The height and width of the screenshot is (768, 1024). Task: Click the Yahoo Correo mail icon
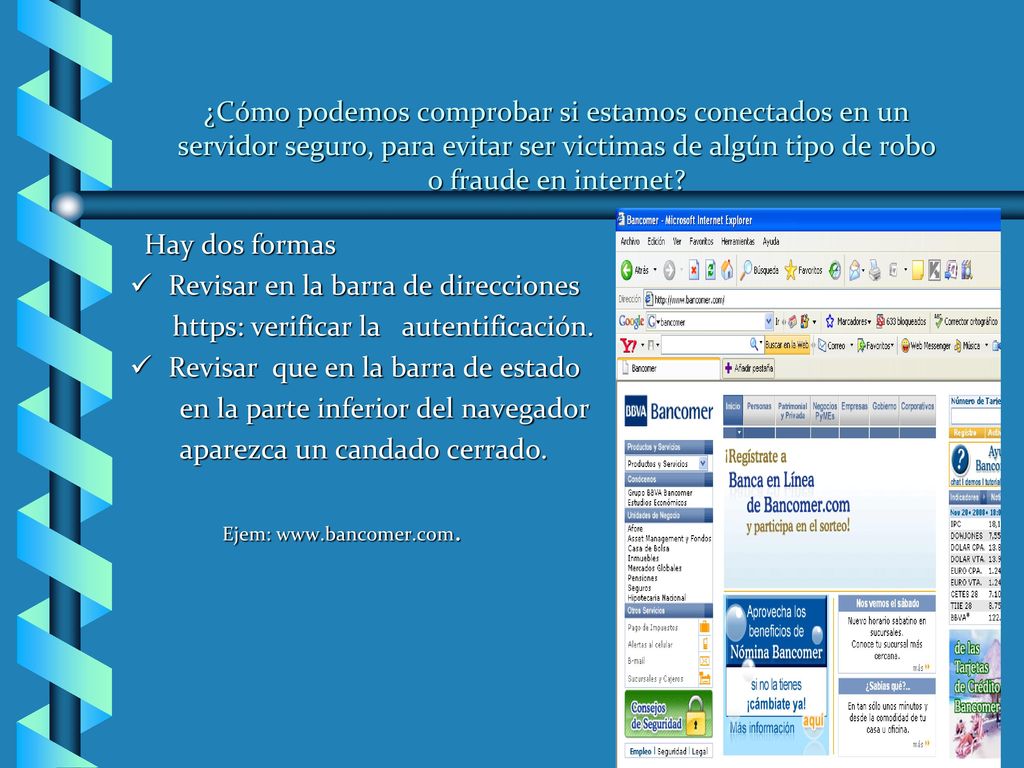822,345
